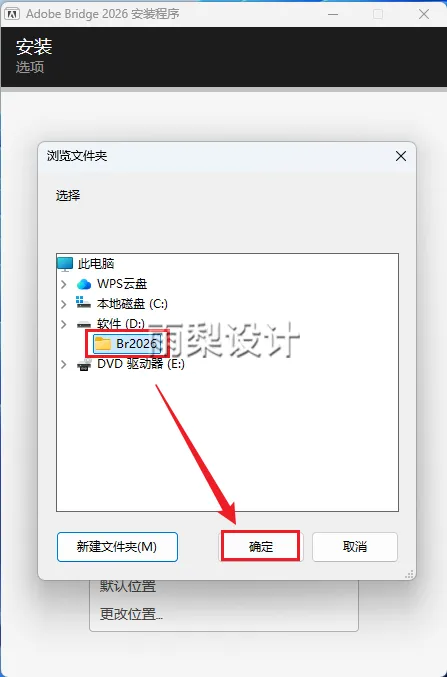Close the 浏览文件夹 dialog with X

401,156
